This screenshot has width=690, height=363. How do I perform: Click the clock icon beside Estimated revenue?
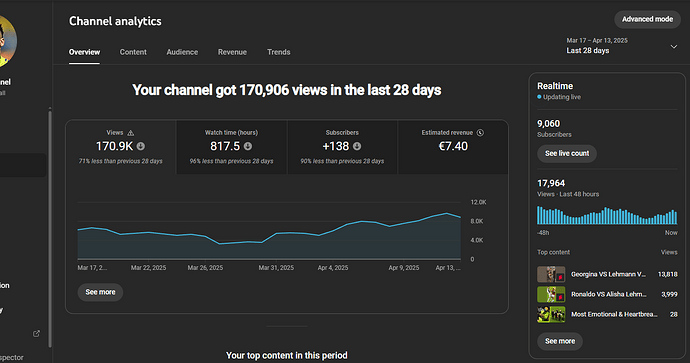[x=480, y=132]
